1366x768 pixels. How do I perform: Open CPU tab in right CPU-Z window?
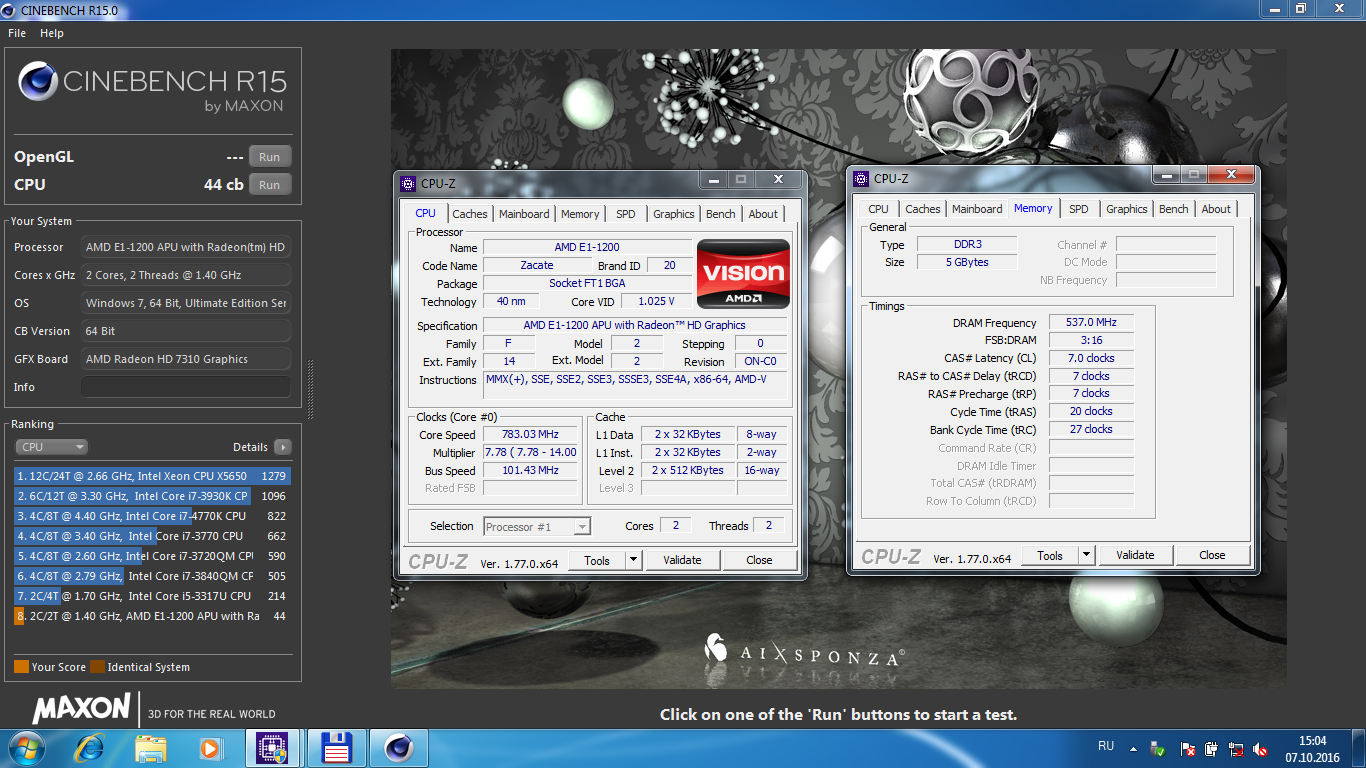[878, 209]
